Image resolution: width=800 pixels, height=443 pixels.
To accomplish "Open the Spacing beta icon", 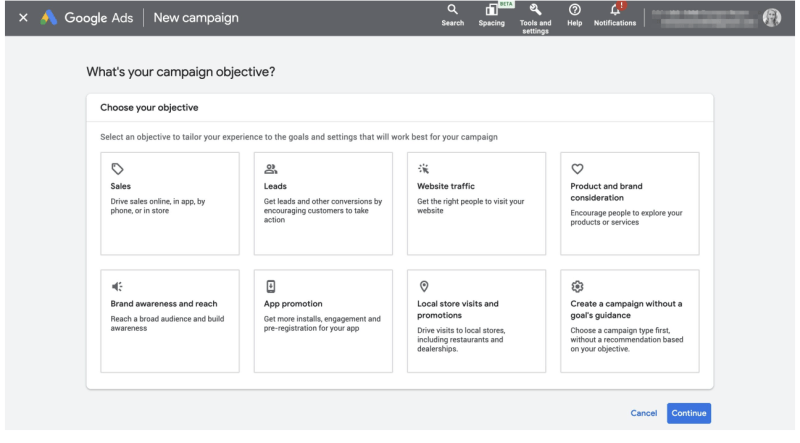I will (491, 11).
